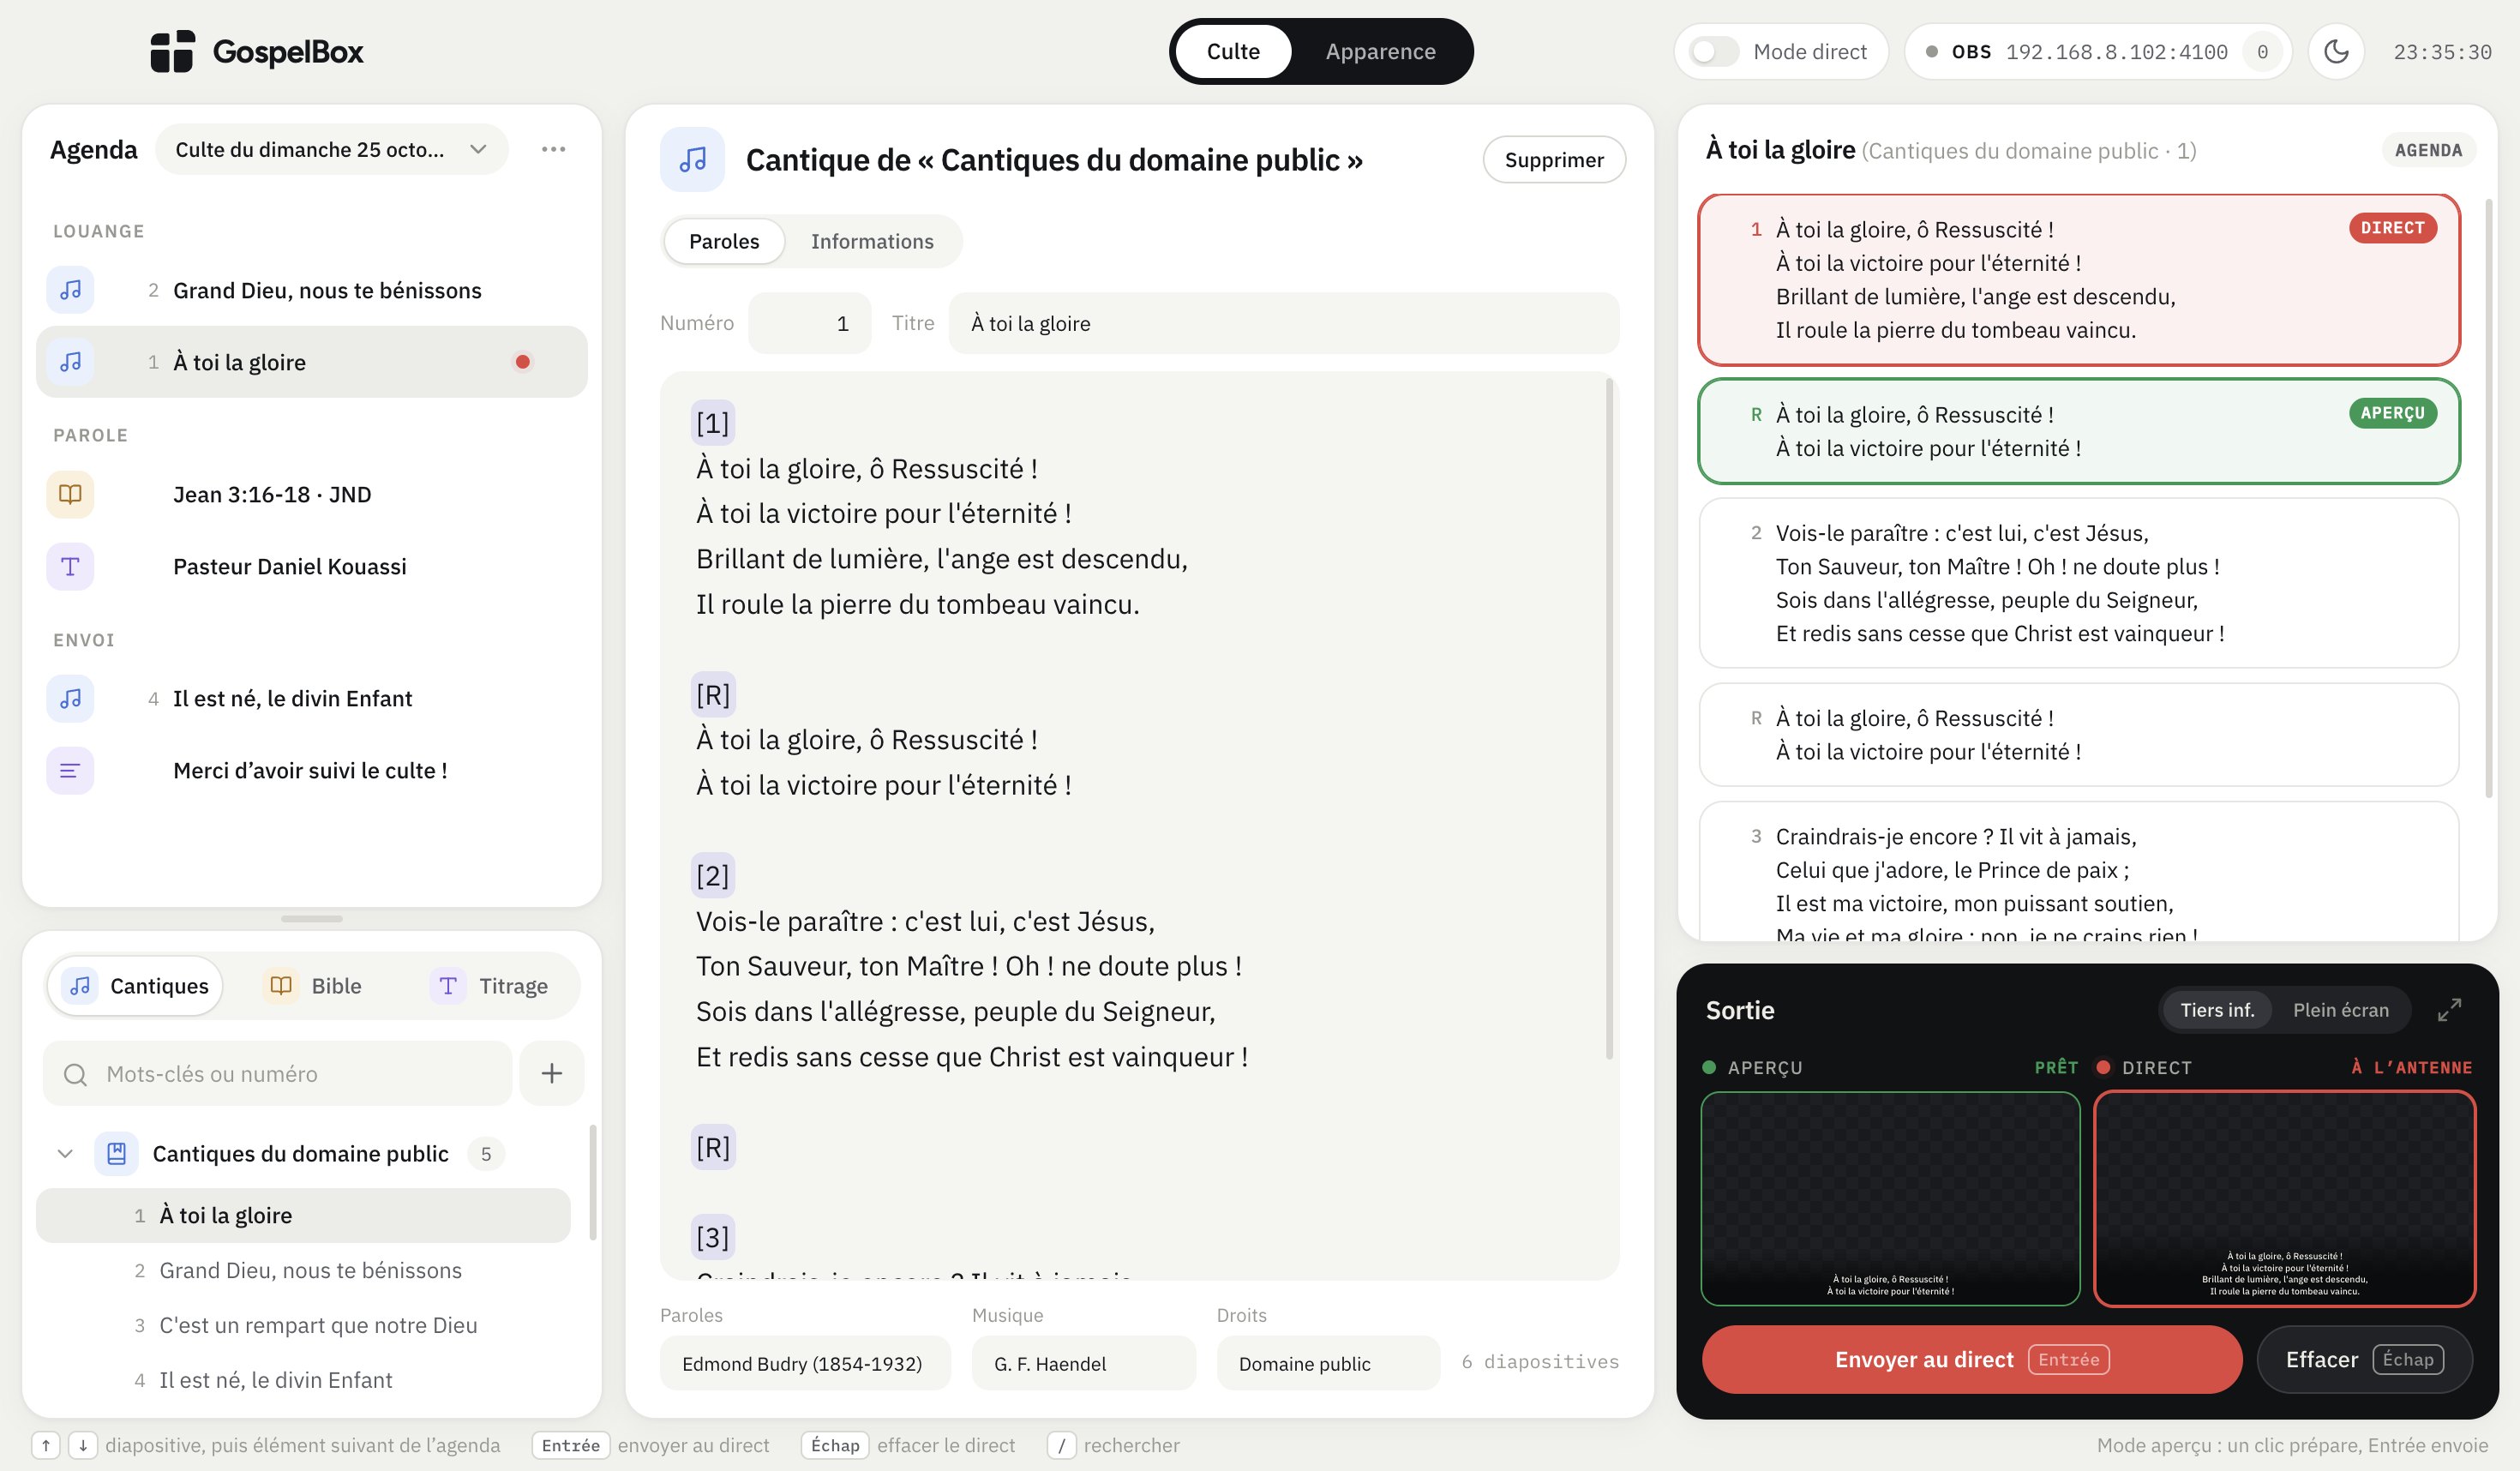2520x1471 pixels.
Task: Click the book icon for Jean 3:16-18
Action: point(70,494)
